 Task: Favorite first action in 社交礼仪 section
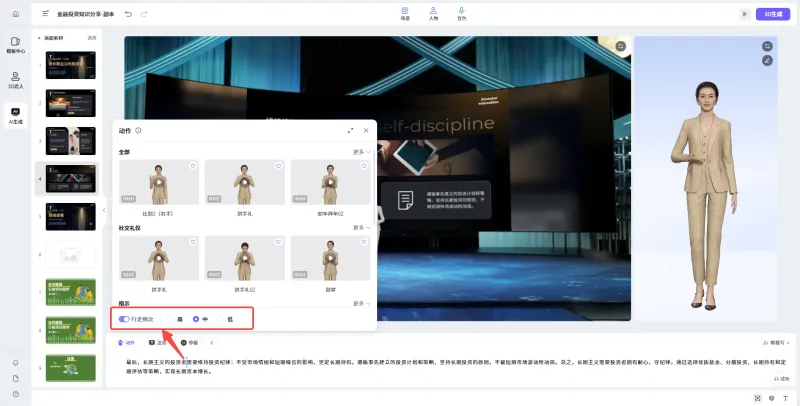tap(192, 242)
